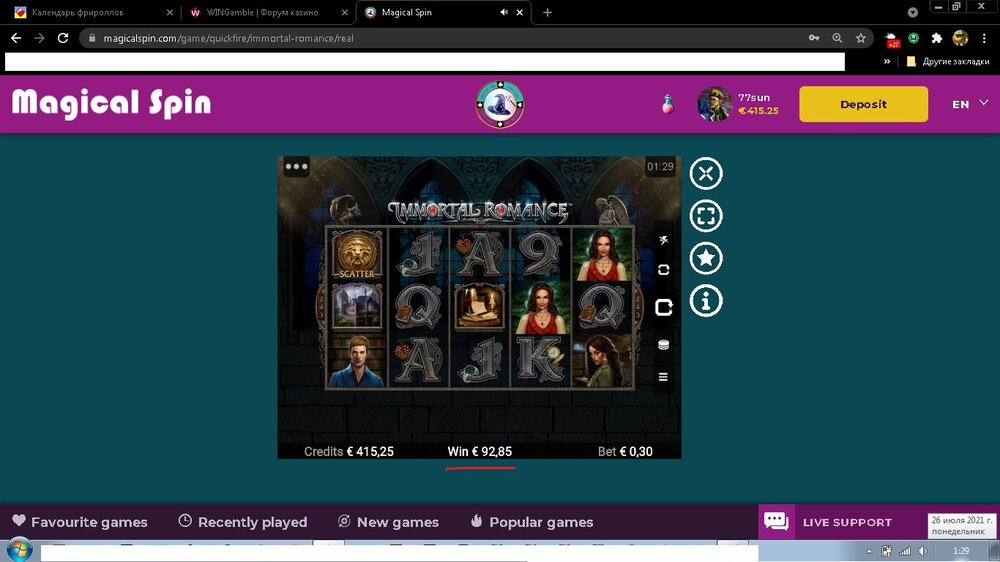Screen dimensions: 1000x562
Task: Open Live Support chat
Action: point(828,522)
